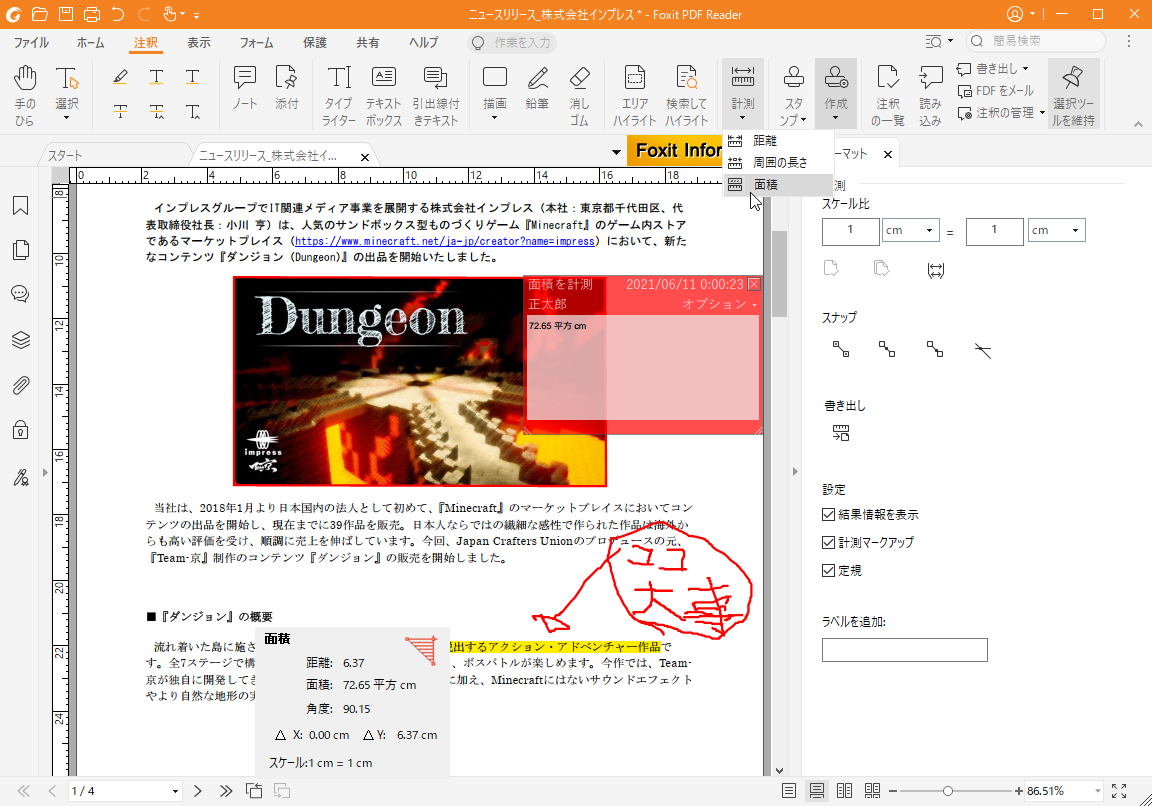The width and height of the screenshot is (1152, 806).
Task: Open the Note annotation tool
Action: coord(245,87)
